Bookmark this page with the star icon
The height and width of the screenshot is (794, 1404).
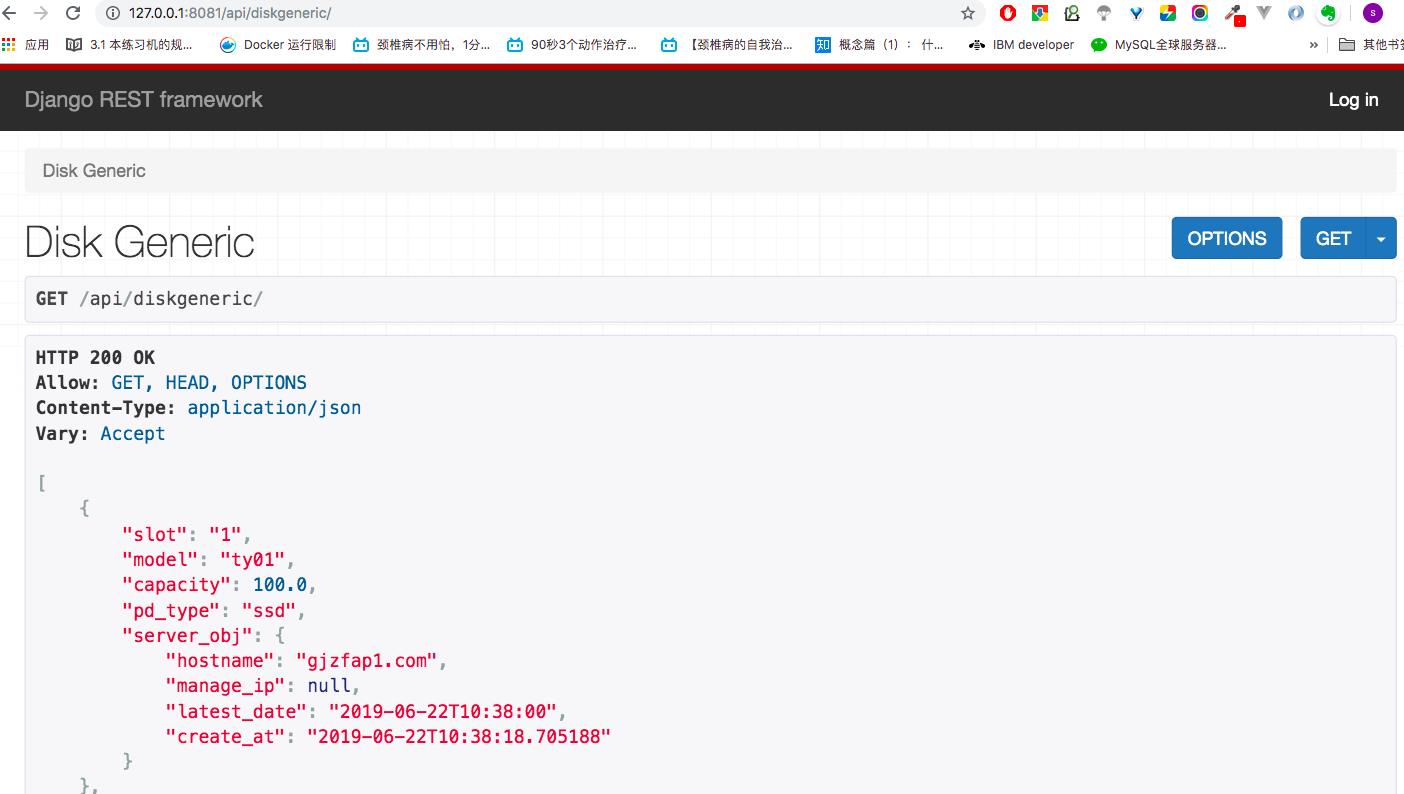pyautogui.click(x=967, y=13)
